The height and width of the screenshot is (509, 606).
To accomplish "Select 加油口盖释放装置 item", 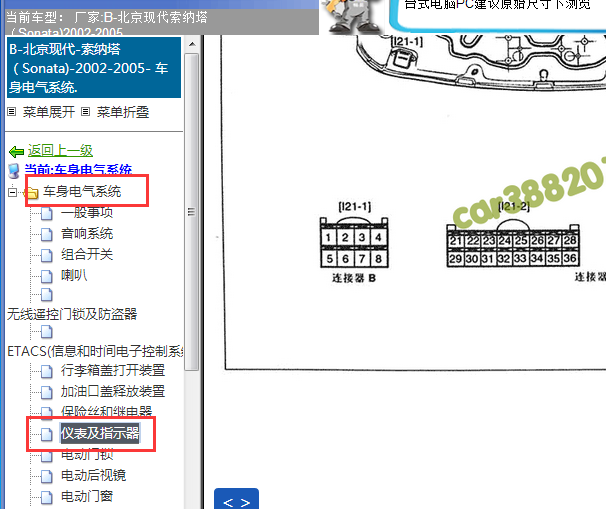I will [113, 391].
